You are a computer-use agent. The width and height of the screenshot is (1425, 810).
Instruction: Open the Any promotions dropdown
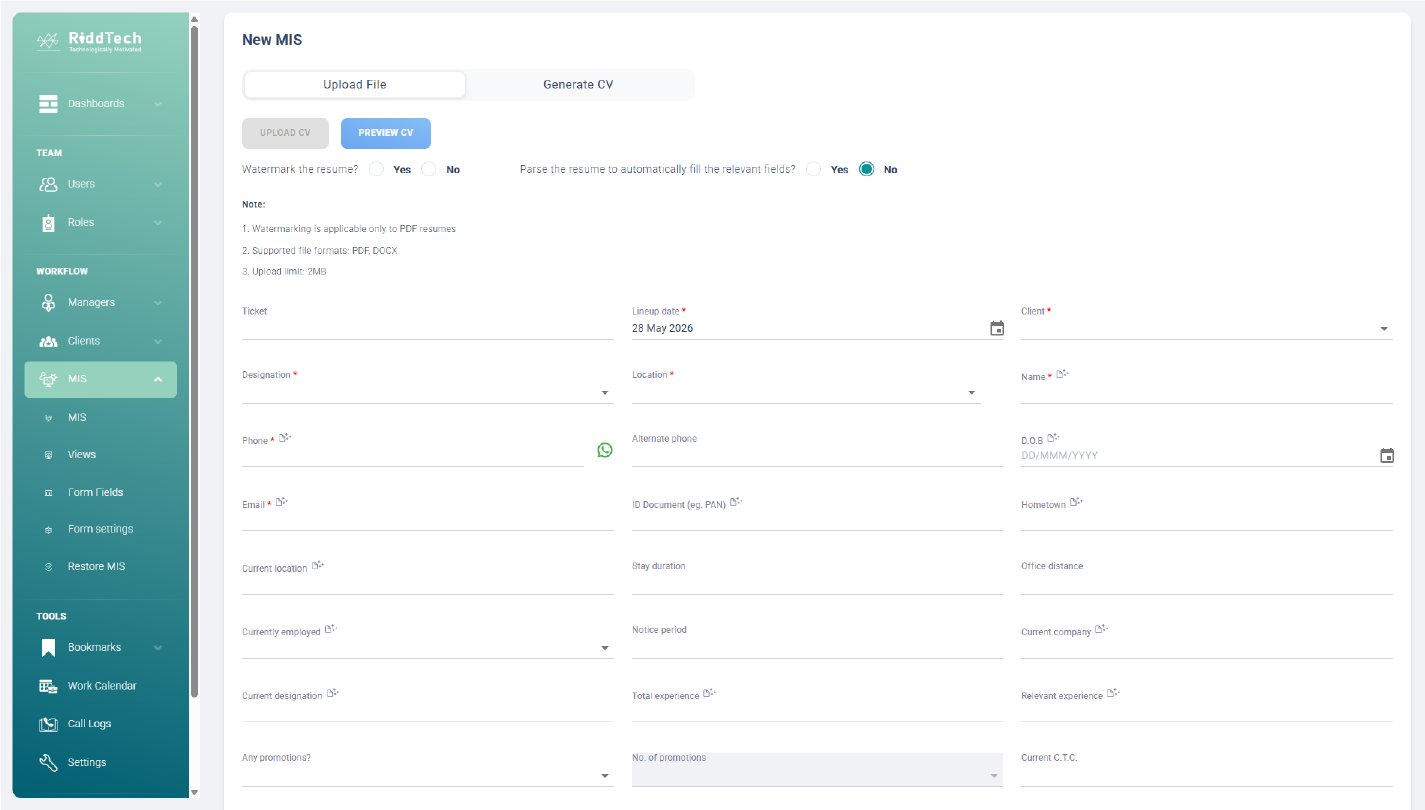click(427, 775)
